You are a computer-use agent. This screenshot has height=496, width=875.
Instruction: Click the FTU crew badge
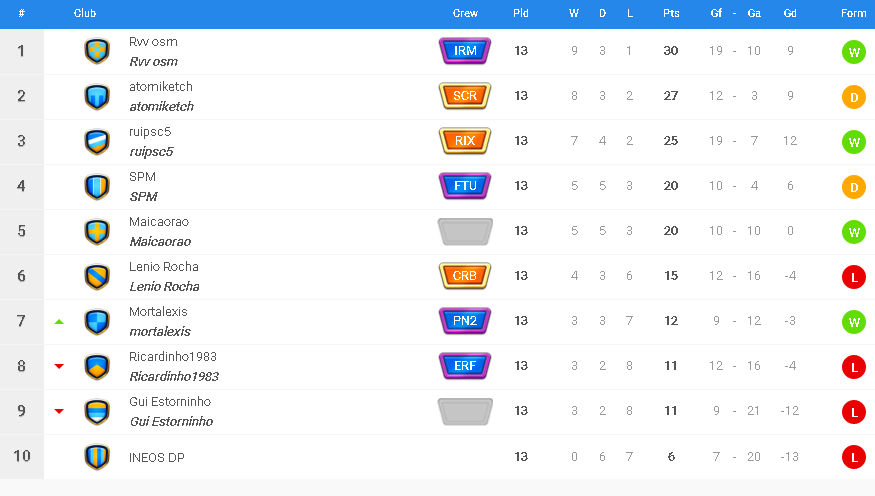[465, 186]
